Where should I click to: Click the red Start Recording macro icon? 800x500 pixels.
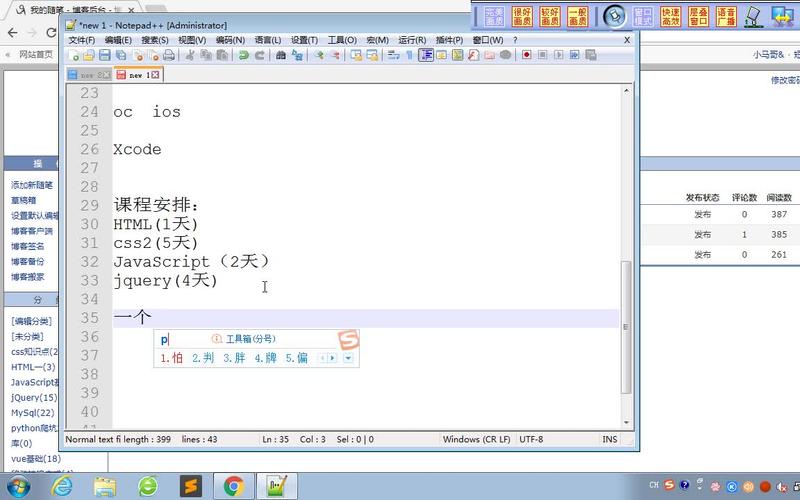pos(526,55)
